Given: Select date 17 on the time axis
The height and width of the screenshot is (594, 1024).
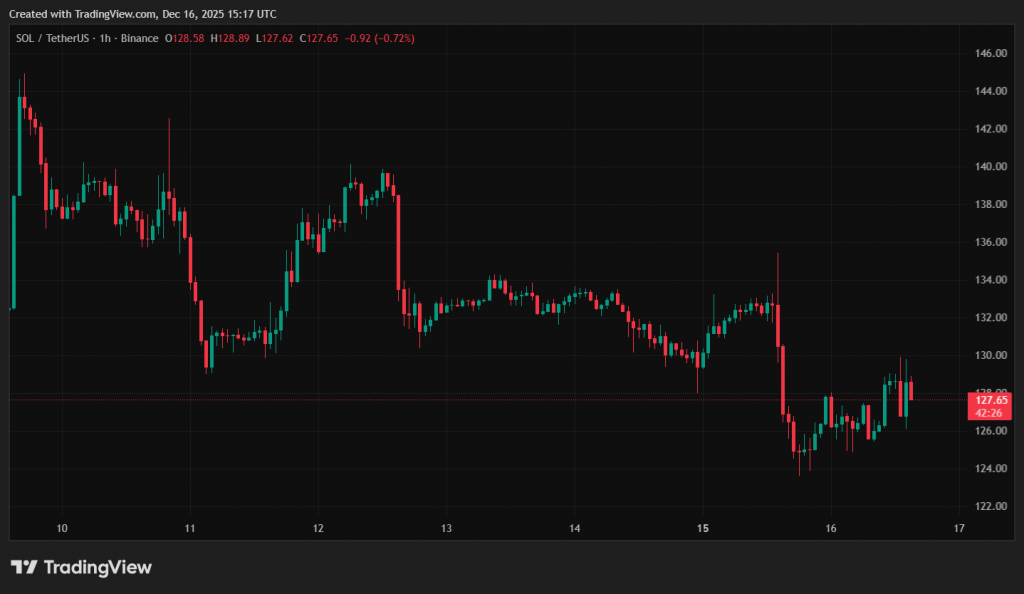Looking at the screenshot, I should click(959, 528).
